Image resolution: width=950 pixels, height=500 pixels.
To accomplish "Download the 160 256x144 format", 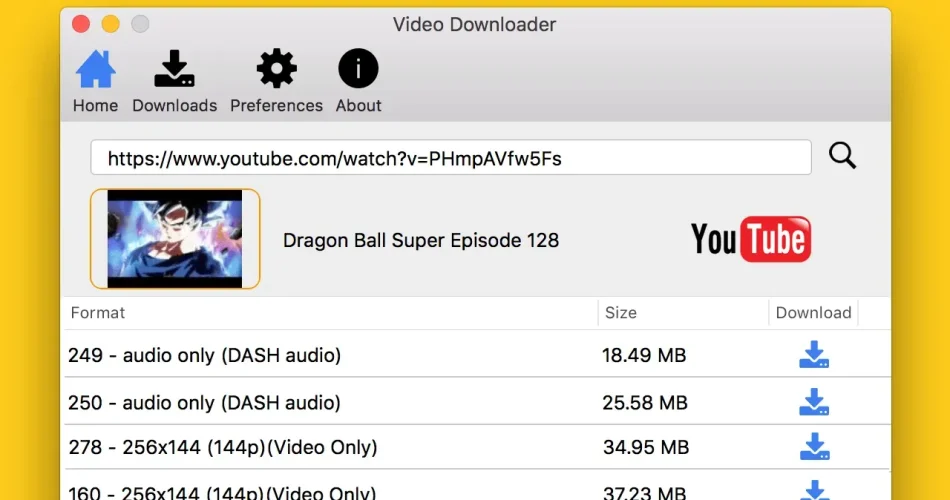I will click(815, 490).
